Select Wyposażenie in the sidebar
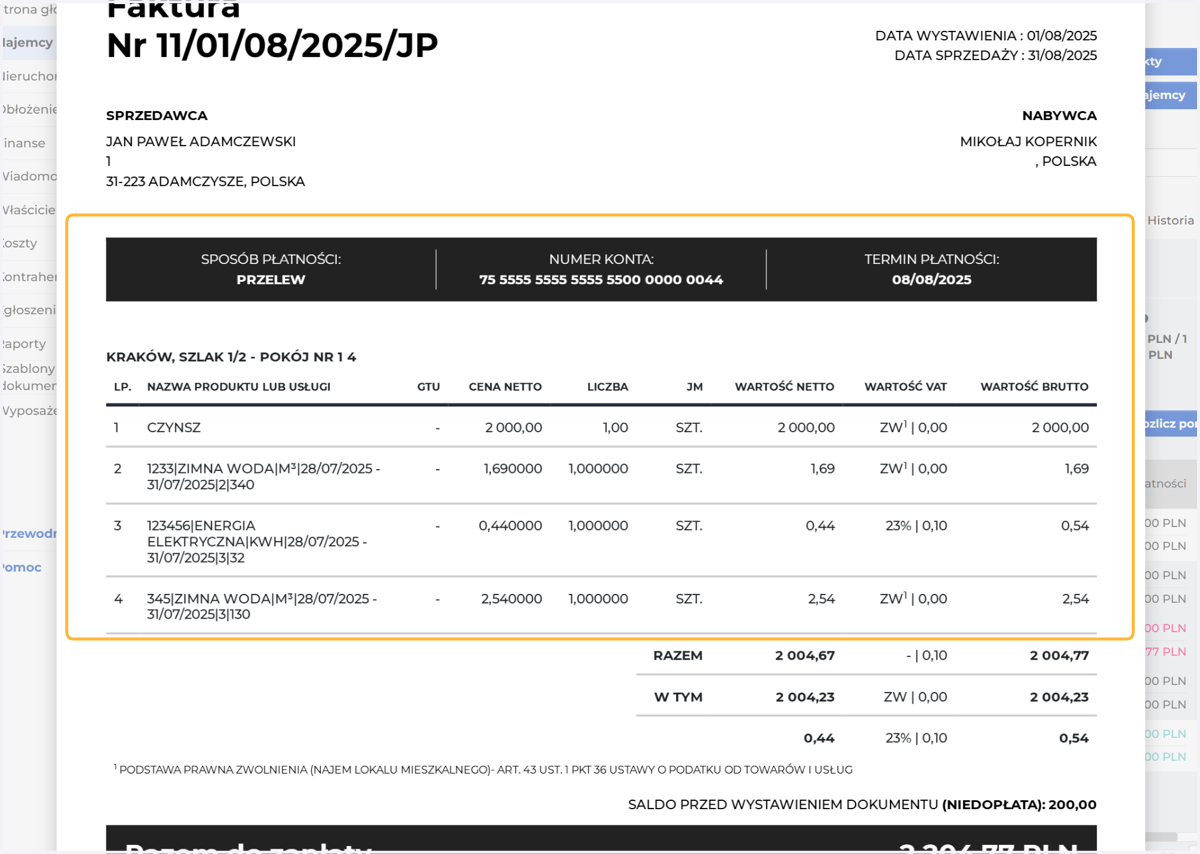Viewport: 1200px width, 854px height. pyautogui.click(x=29, y=411)
